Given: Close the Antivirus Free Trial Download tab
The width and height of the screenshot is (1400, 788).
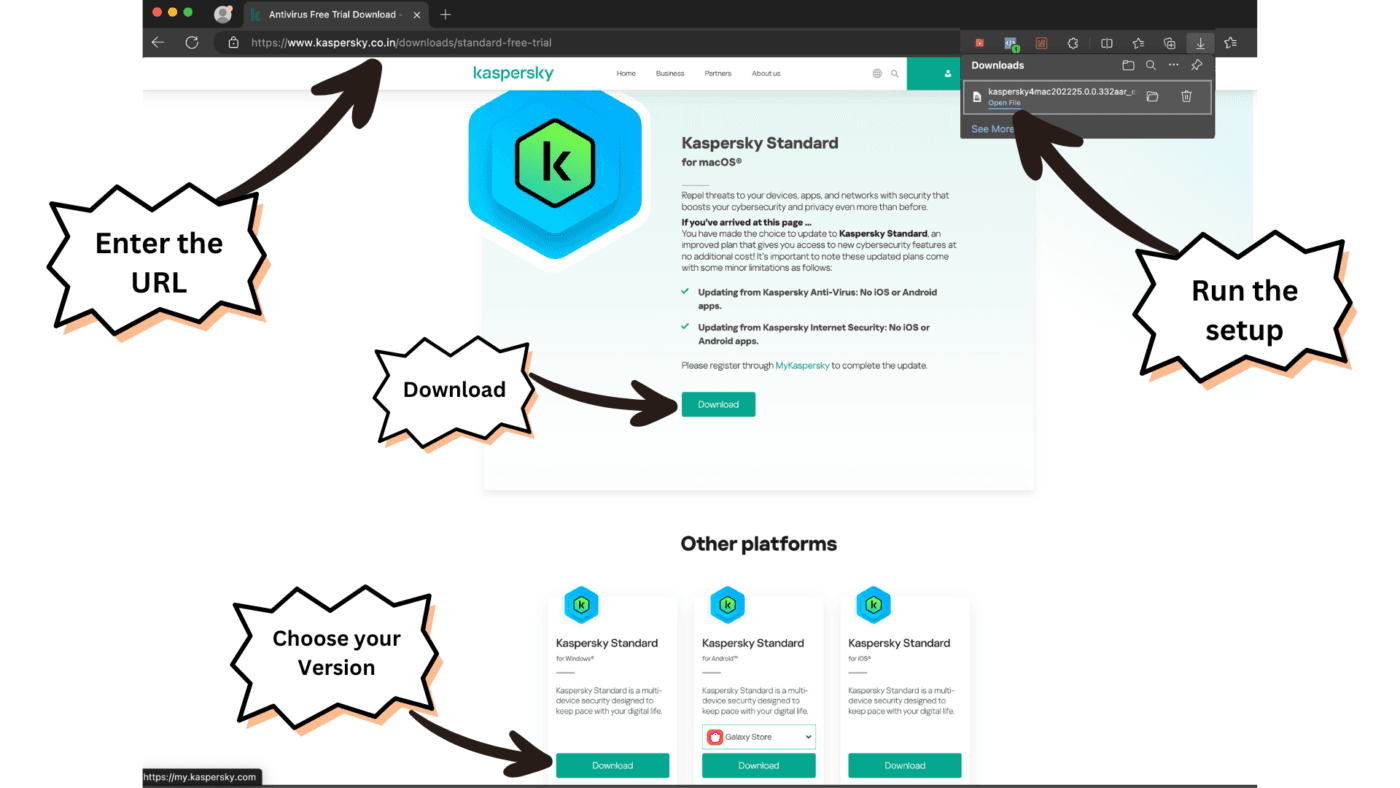Looking at the screenshot, I should (x=415, y=14).
